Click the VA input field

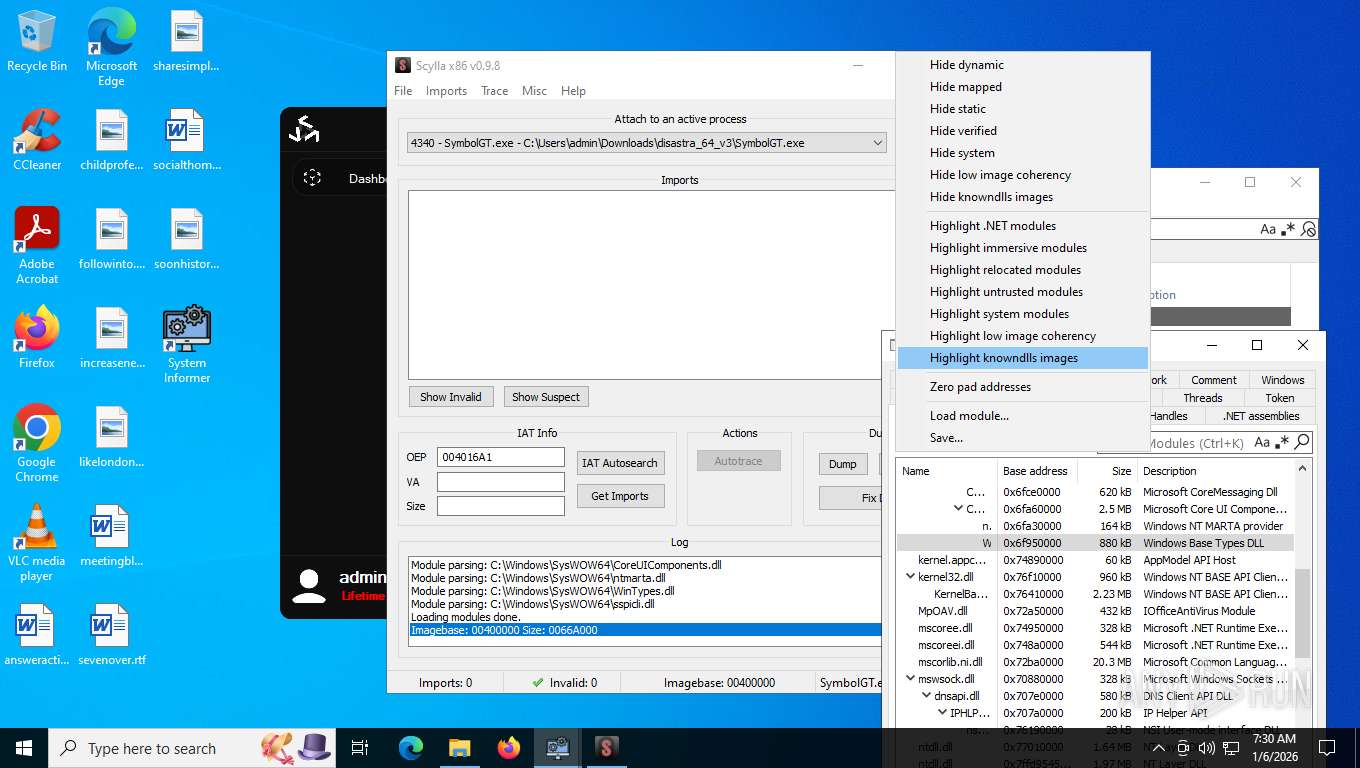click(501, 482)
